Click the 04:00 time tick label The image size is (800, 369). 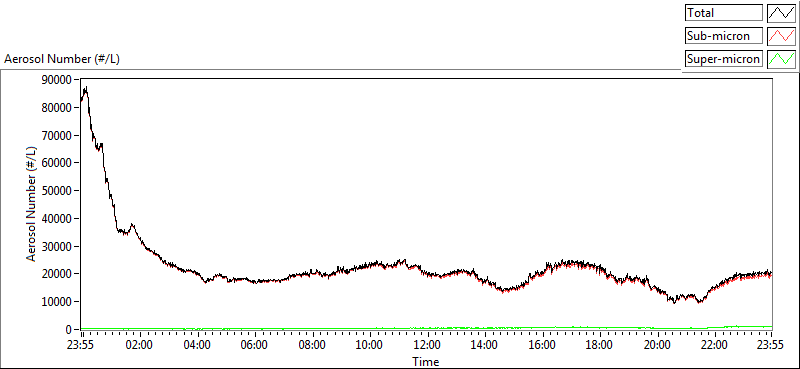(x=196, y=344)
